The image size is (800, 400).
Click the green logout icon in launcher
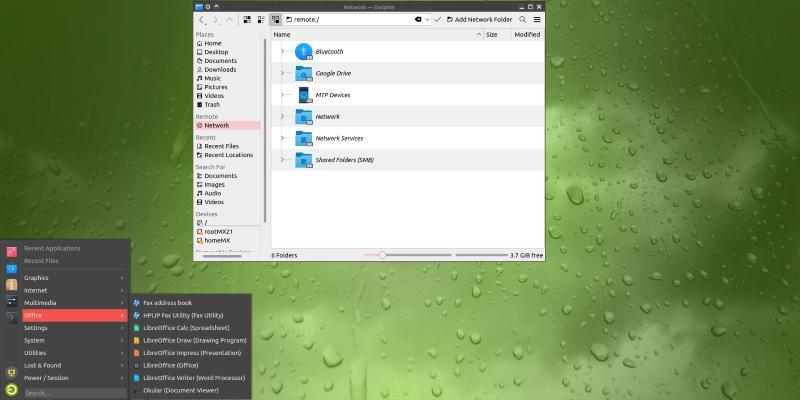click(x=12, y=390)
